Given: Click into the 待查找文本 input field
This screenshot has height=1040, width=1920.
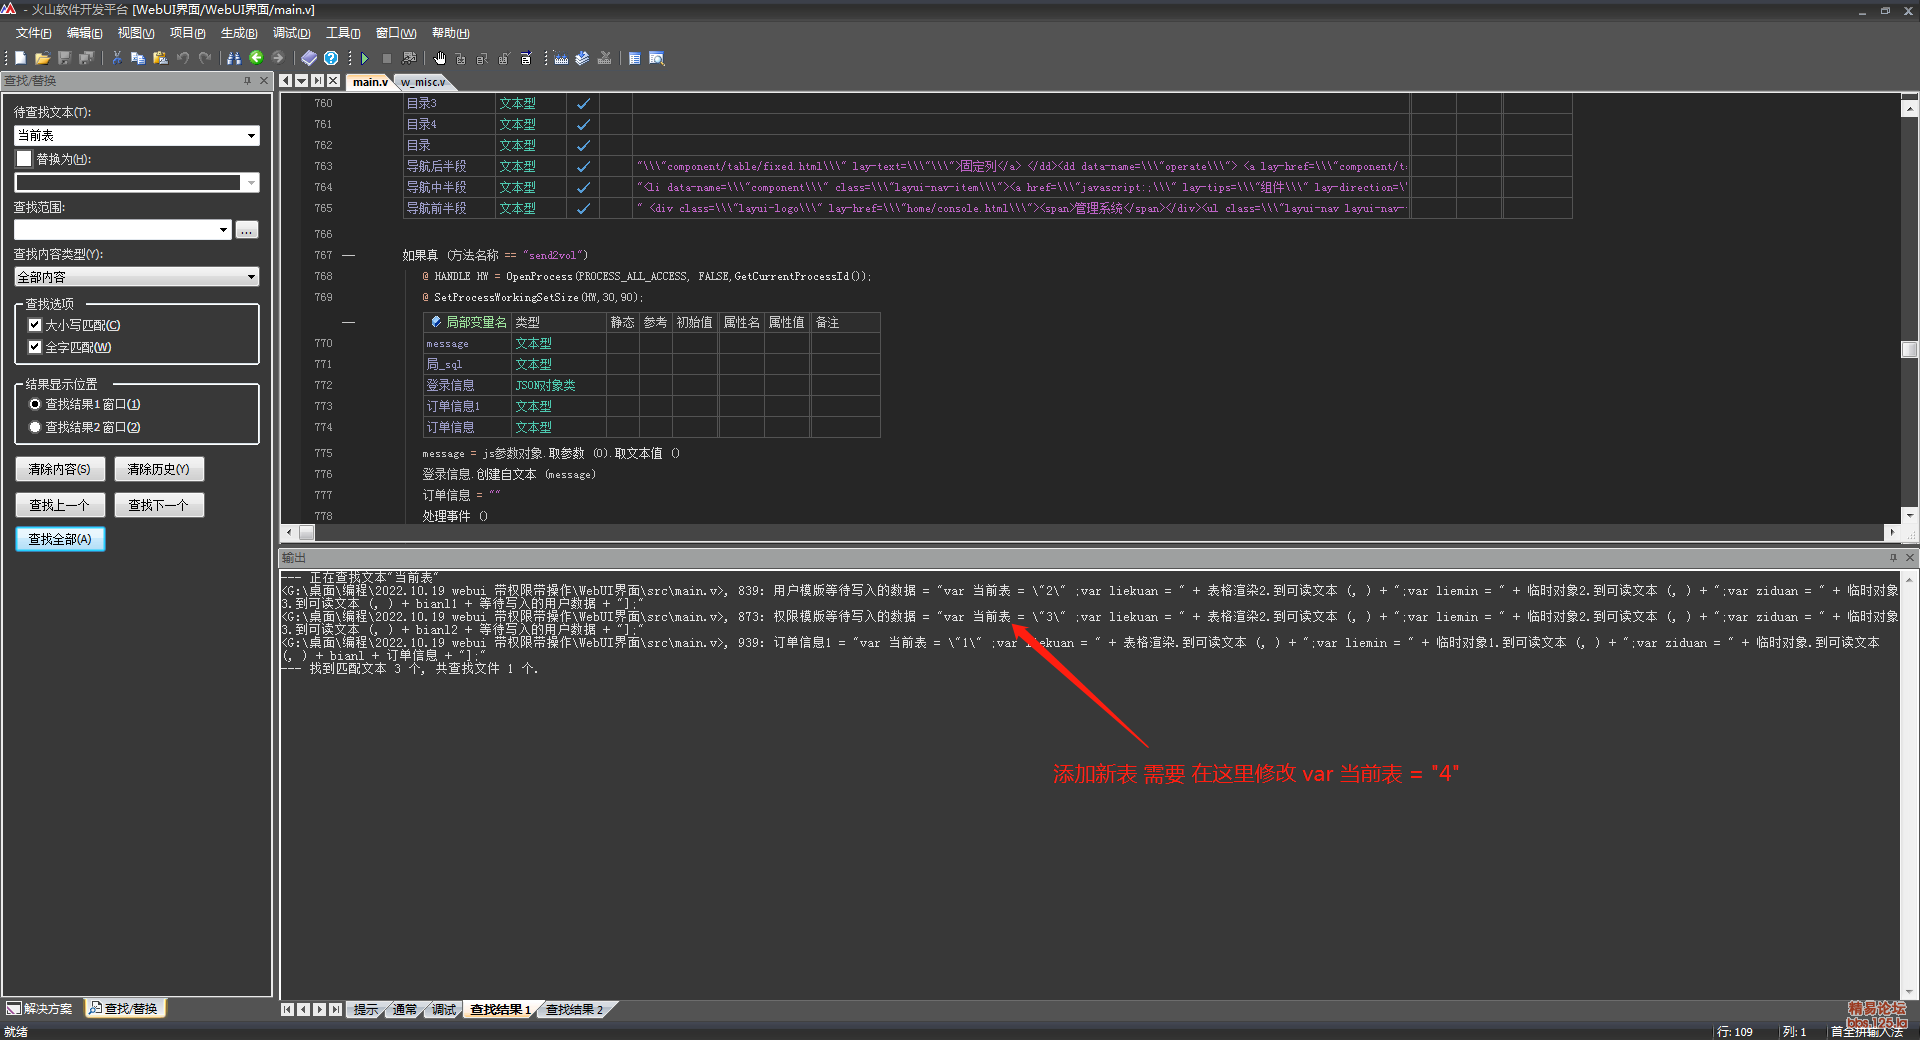Looking at the screenshot, I should pos(129,136).
